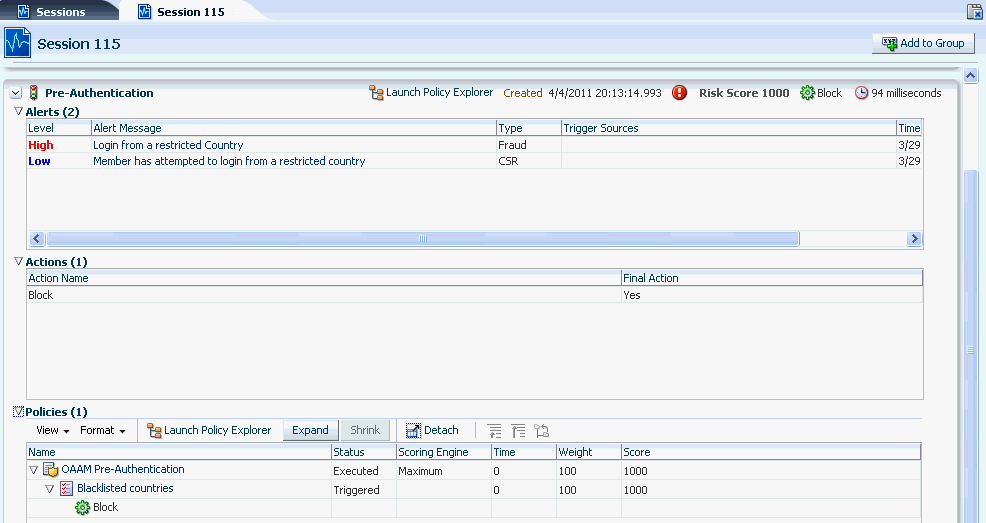
Task: Collapse the OAAM Pre-Authentication tree node
Action: click(34, 470)
